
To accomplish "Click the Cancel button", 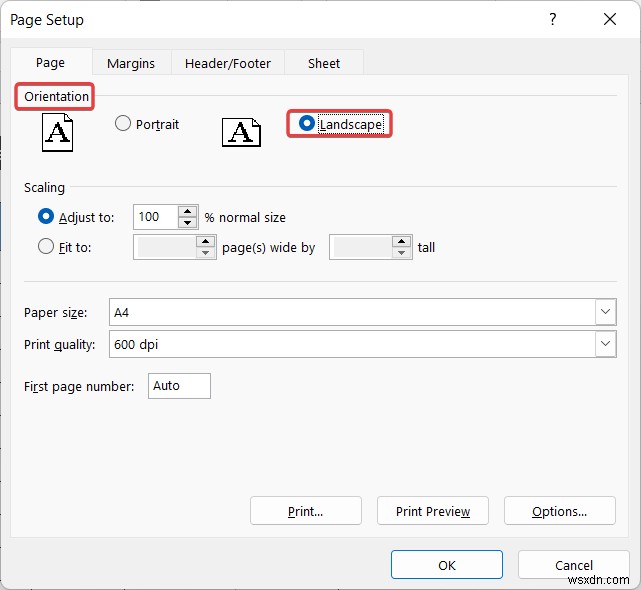I will (x=574, y=565).
